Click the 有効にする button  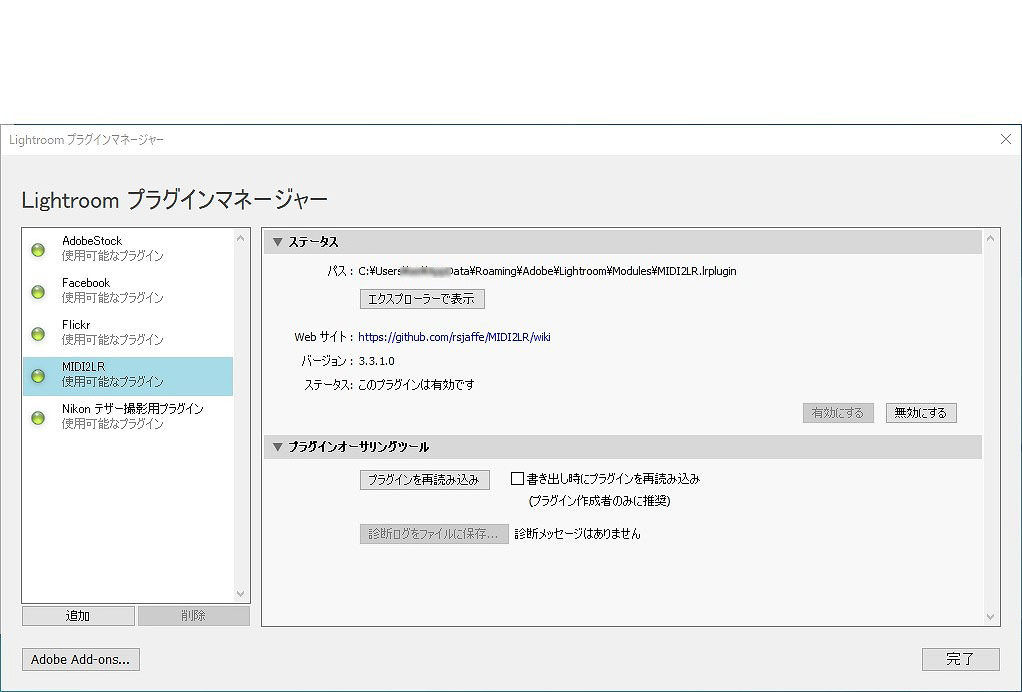(838, 412)
